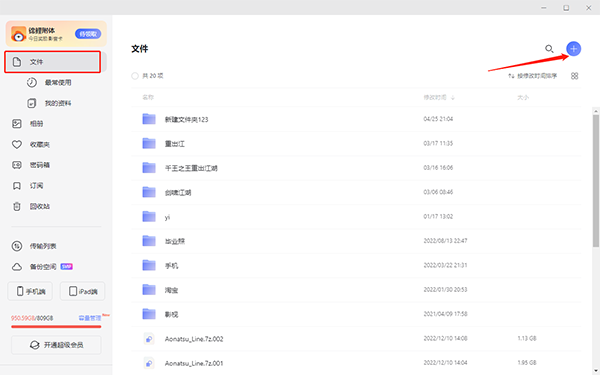
Task: Open the sort by modified time dropdown
Action: point(532,76)
